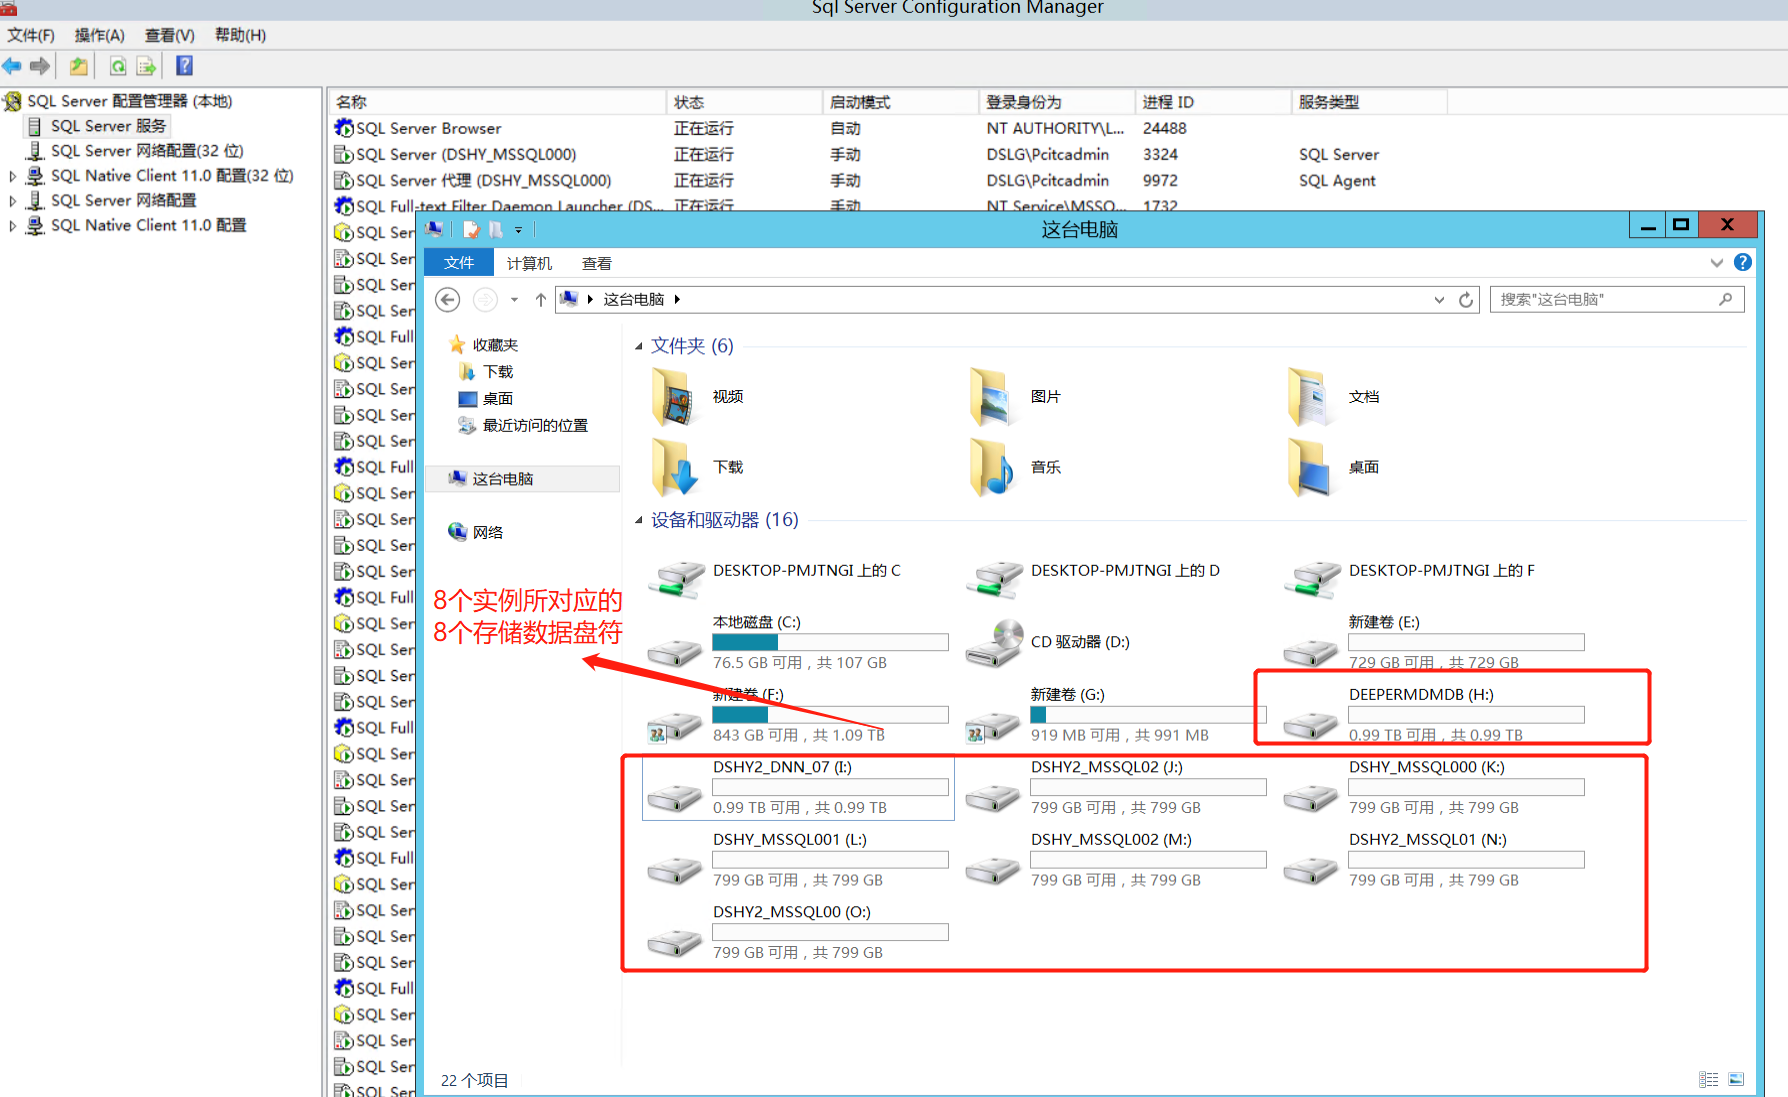
Task: Sort services by the 名称 column header
Action: click(x=498, y=102)
